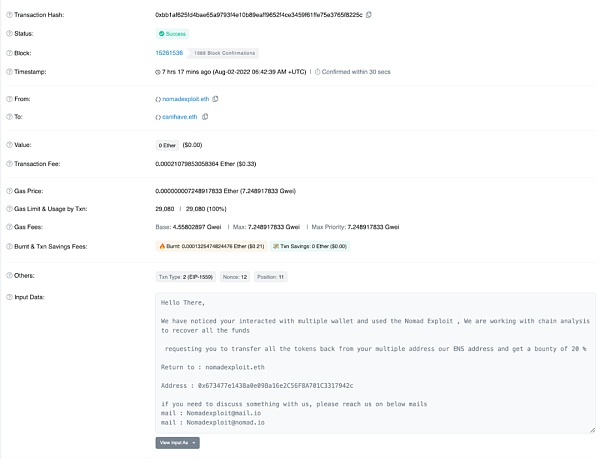The width and height of the screenshot is (600, 459).
Task: Click help icon beside Transaction Hash
Action: tap(10, 14)
